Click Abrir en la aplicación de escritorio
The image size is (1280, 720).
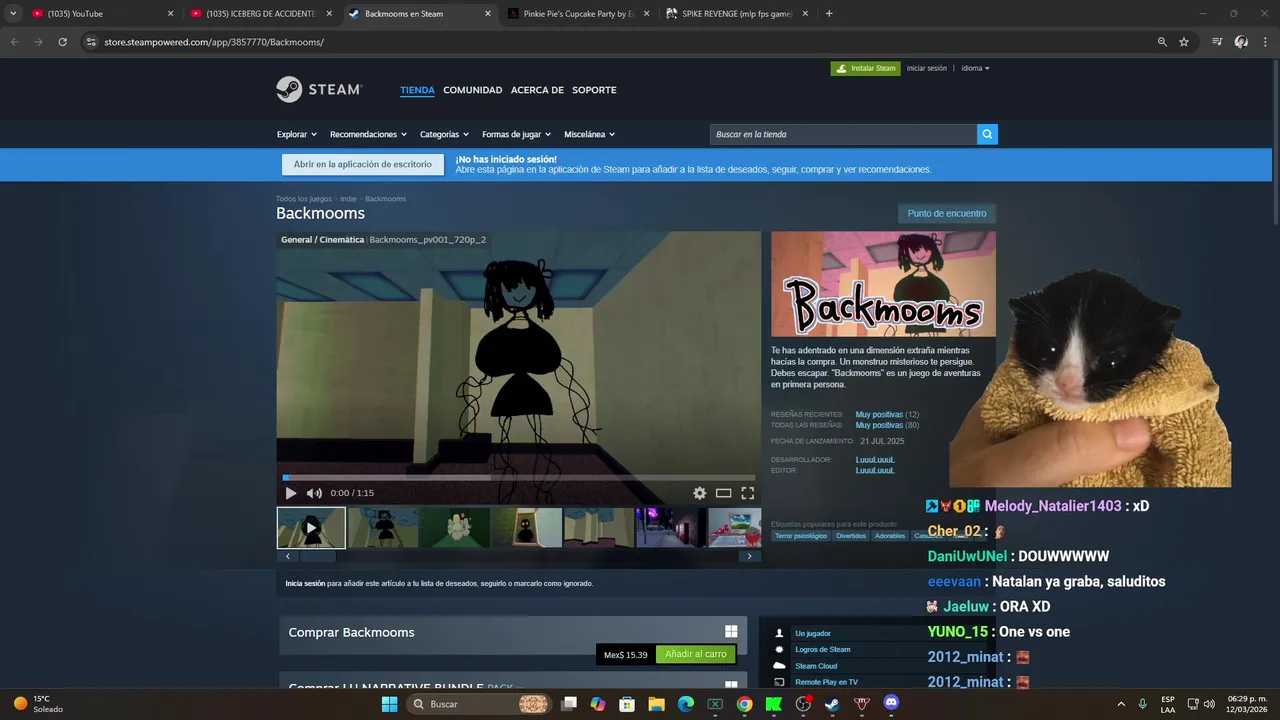tap(363, 165)
